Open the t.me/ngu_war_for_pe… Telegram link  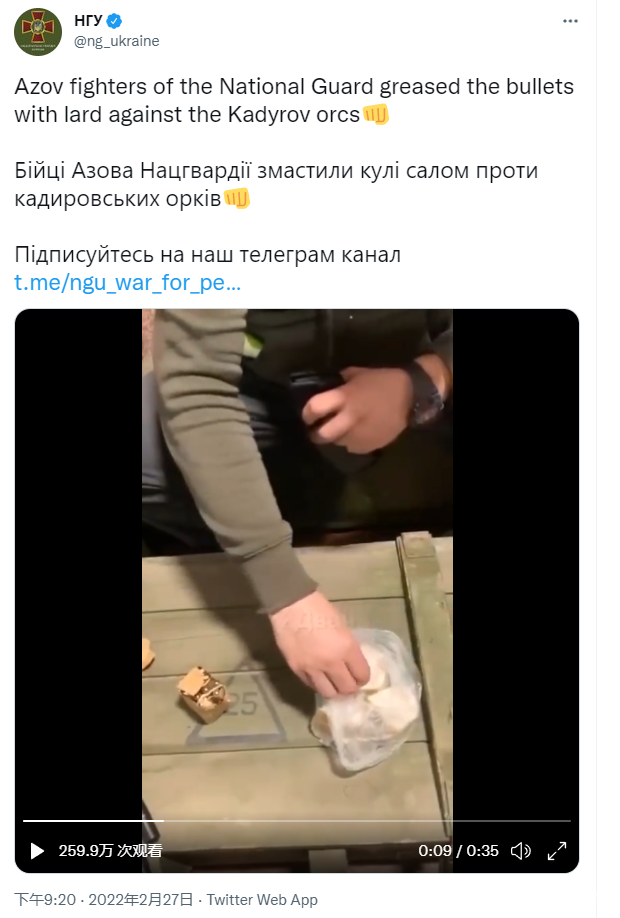tap(128, 283)
